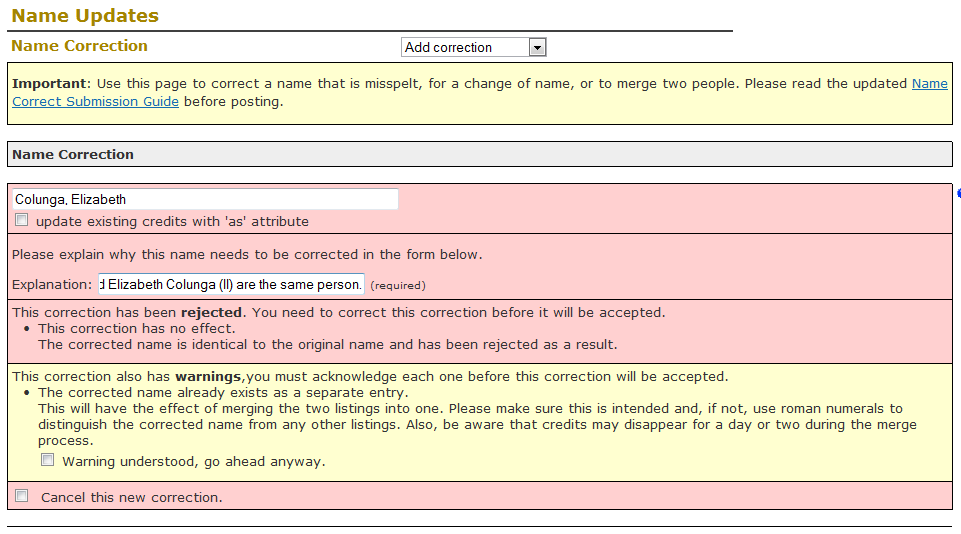Image resolution: width=961 pixels, height=534 pixels.
Task: Click into the Explanation text field
Action: tap(231, 284)
